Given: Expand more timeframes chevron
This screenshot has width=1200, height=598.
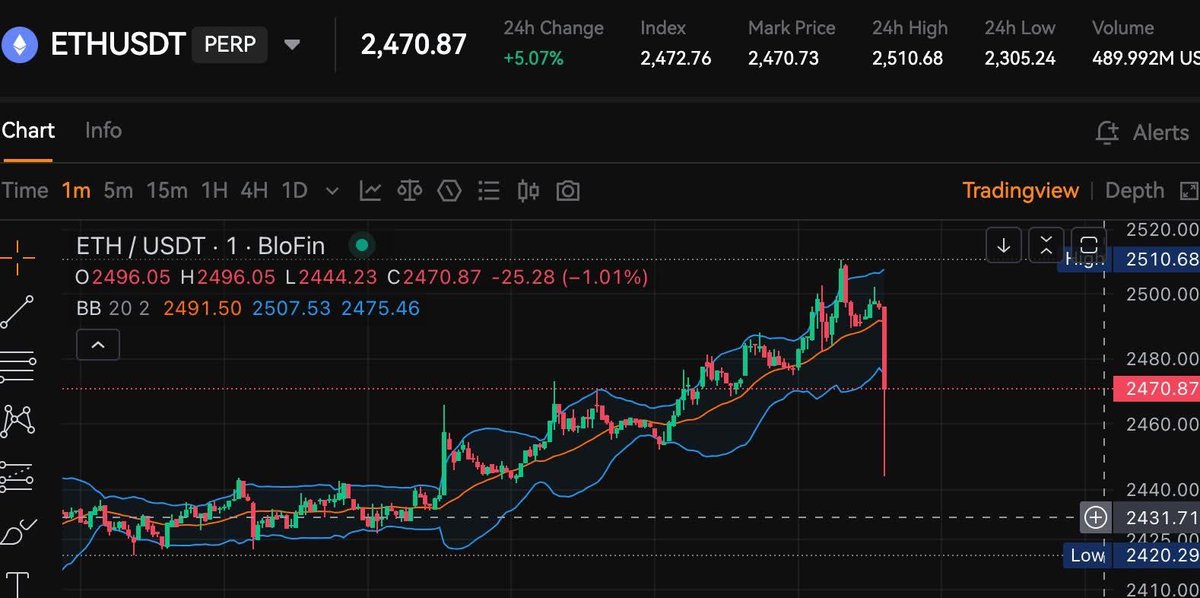Looking at the screenshot, I should pos(333,191).
